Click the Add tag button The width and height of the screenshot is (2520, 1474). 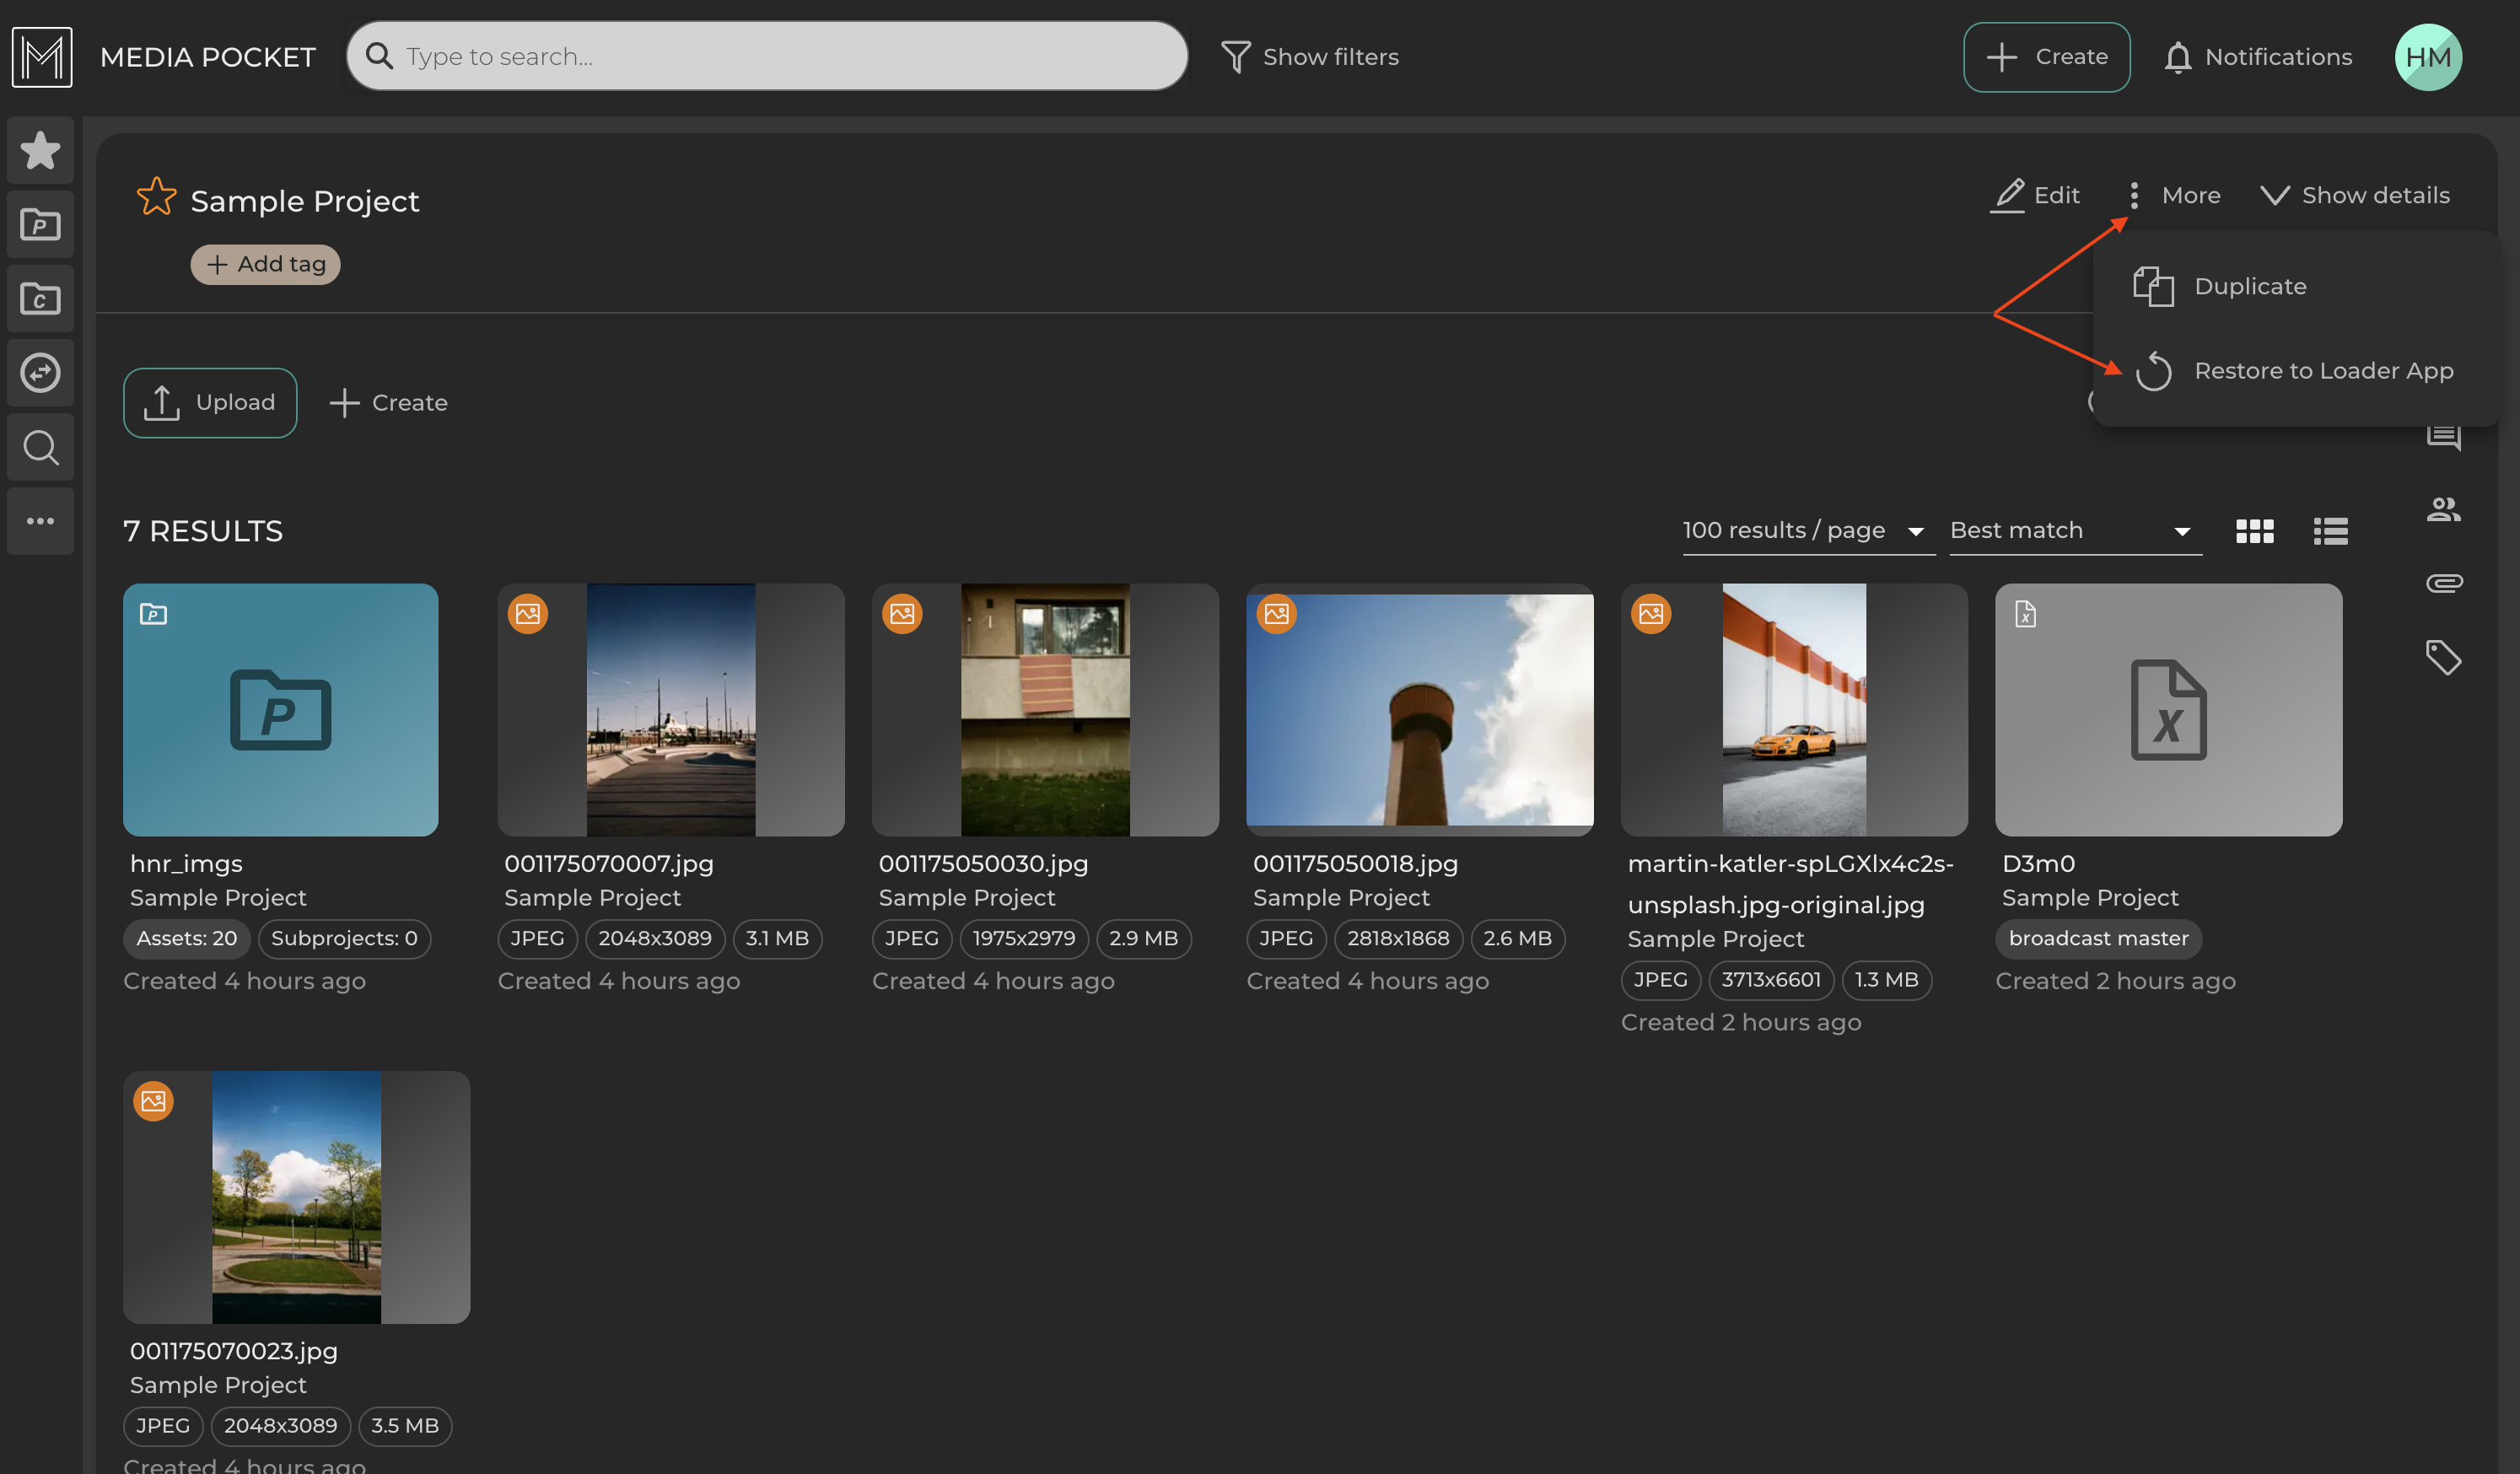pyautogui.click(x=265, y=265)
